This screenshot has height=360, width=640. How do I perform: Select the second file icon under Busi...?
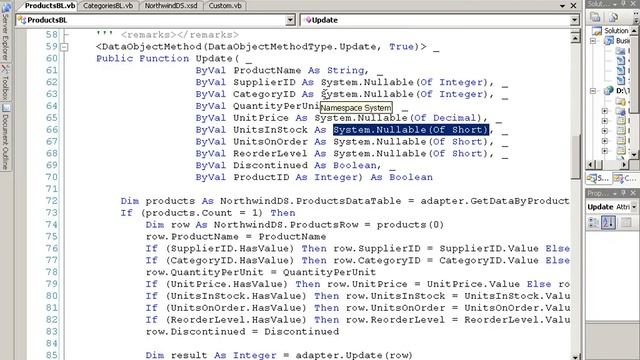pos(620,60)
